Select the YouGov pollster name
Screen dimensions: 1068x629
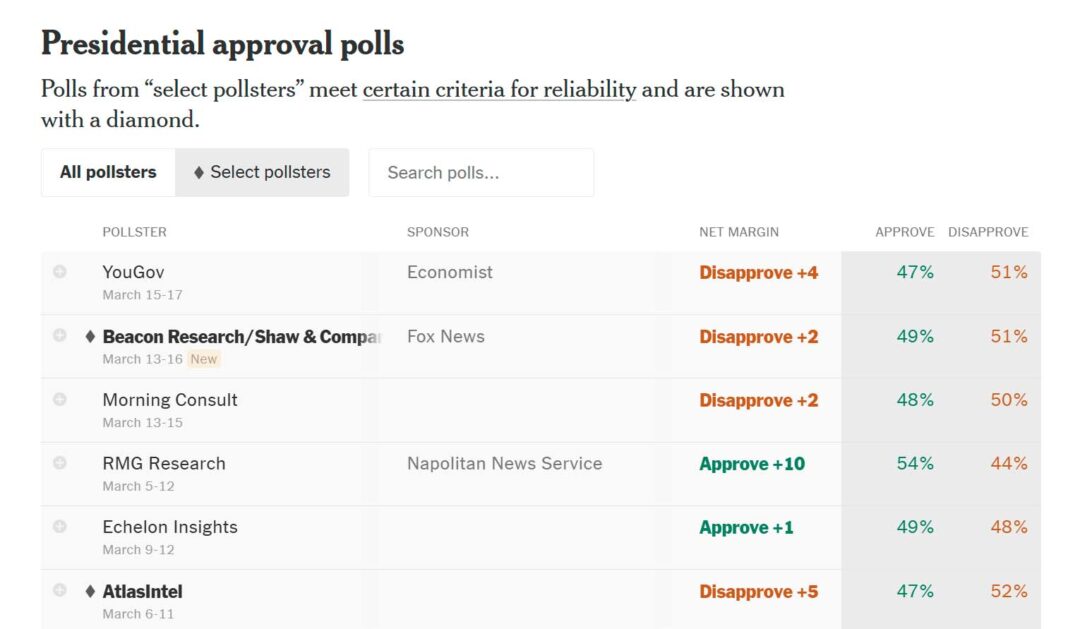(133, 272)
